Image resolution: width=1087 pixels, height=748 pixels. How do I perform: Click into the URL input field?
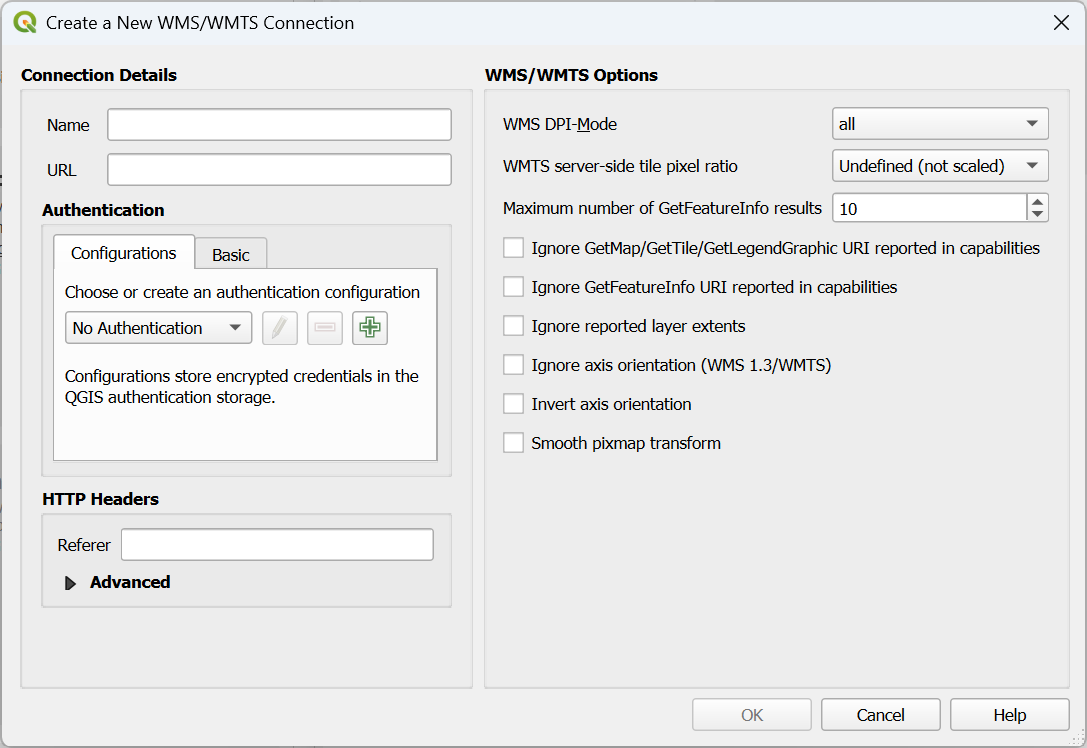(x=279, y=170)
